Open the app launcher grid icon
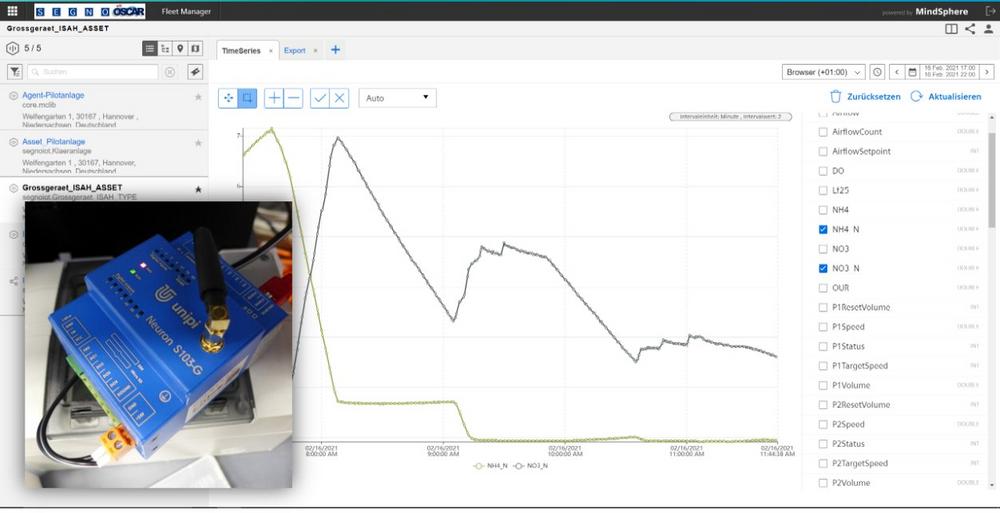1000x513 pixels. tap(12, 11)
